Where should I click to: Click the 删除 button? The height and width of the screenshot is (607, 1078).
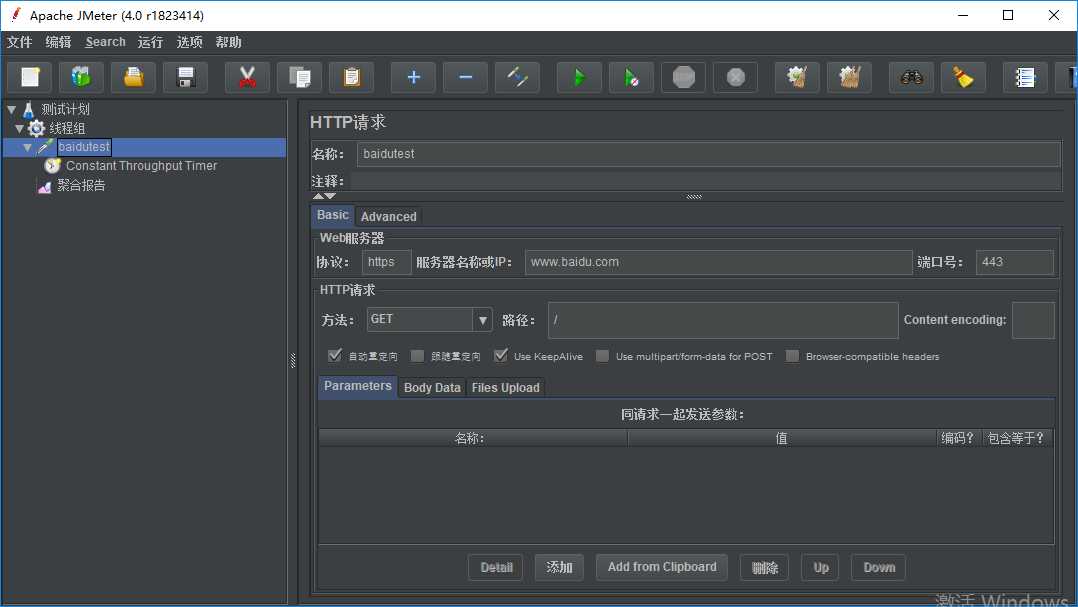click(764, 567)
